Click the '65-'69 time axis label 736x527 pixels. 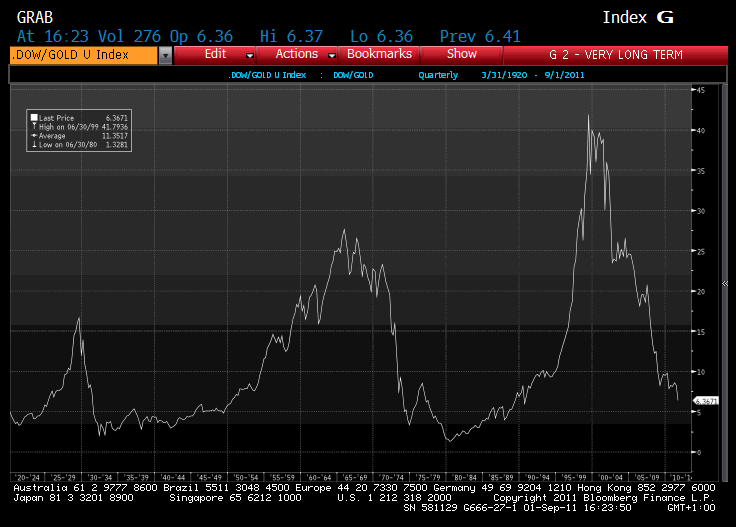(x=355, y=477)
